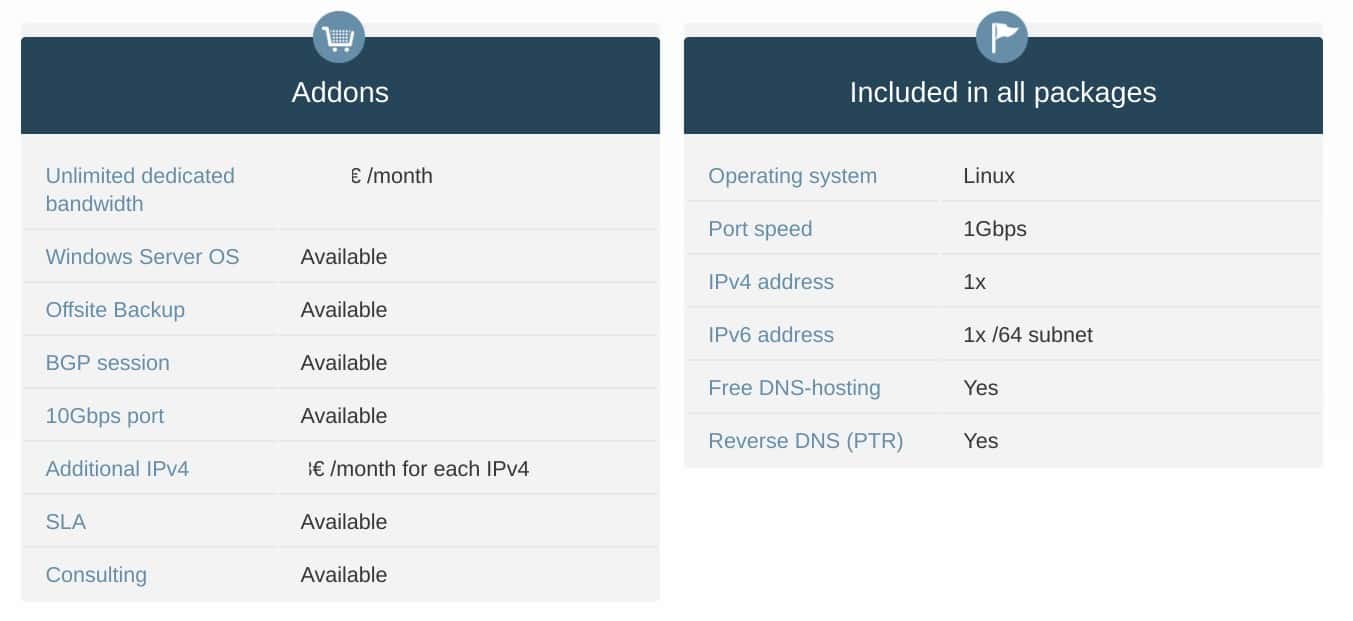Click the 10Gbps port addon label
The height and width of the screenshot is (621, 1353).
pos(105,416)
